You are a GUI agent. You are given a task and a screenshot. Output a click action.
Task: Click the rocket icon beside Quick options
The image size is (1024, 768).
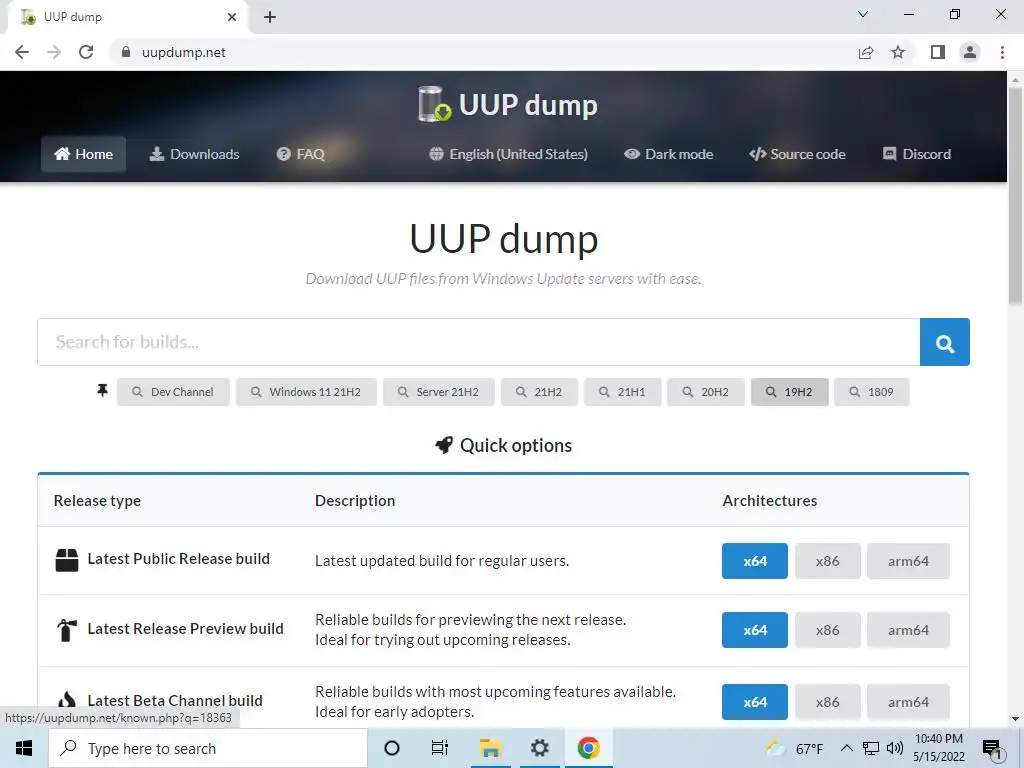click(444, 445)
